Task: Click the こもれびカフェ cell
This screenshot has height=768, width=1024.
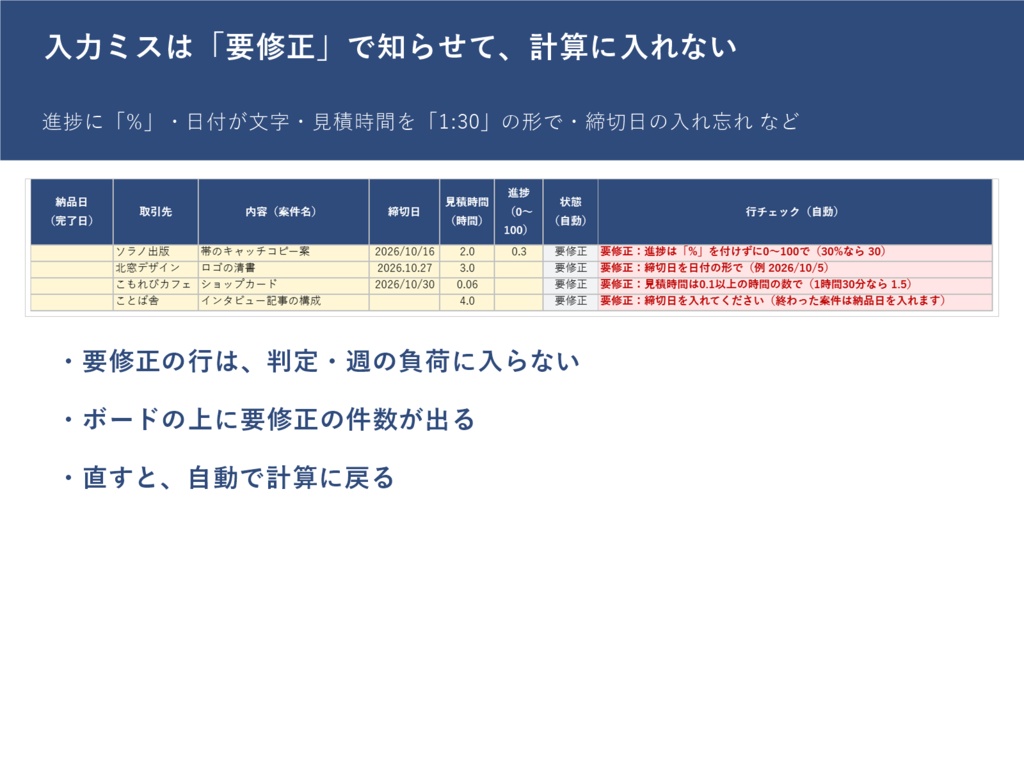Action: click(x=155, y=285)
